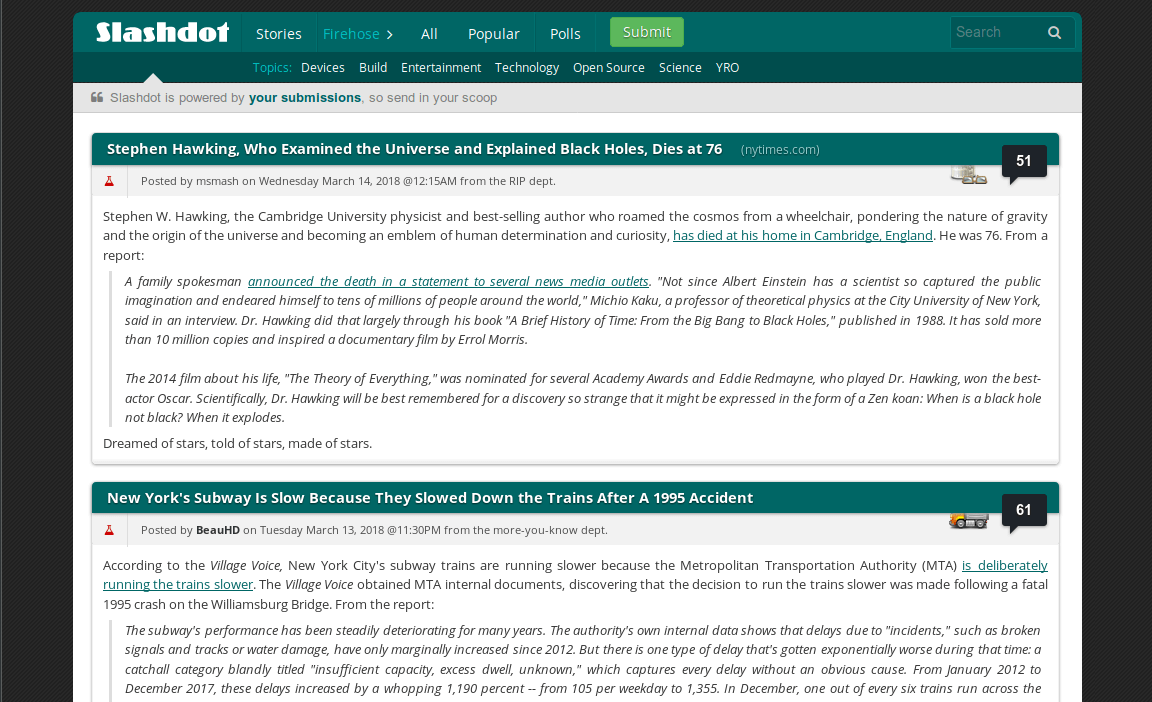The width and height of the screenshot is (1152, 702).
Task: Click the green Submit button
Action: click(647, 32)
